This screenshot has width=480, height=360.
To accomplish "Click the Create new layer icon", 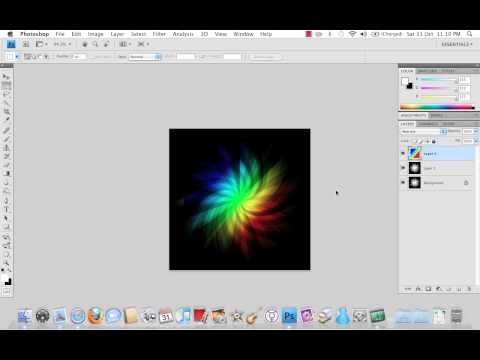I will pyautogui.click(x=459, y=289).
